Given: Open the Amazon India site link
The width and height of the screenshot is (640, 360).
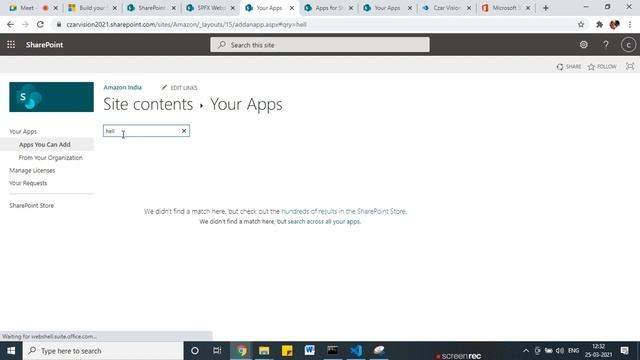Looking at the screenshot, I should 122,87.
